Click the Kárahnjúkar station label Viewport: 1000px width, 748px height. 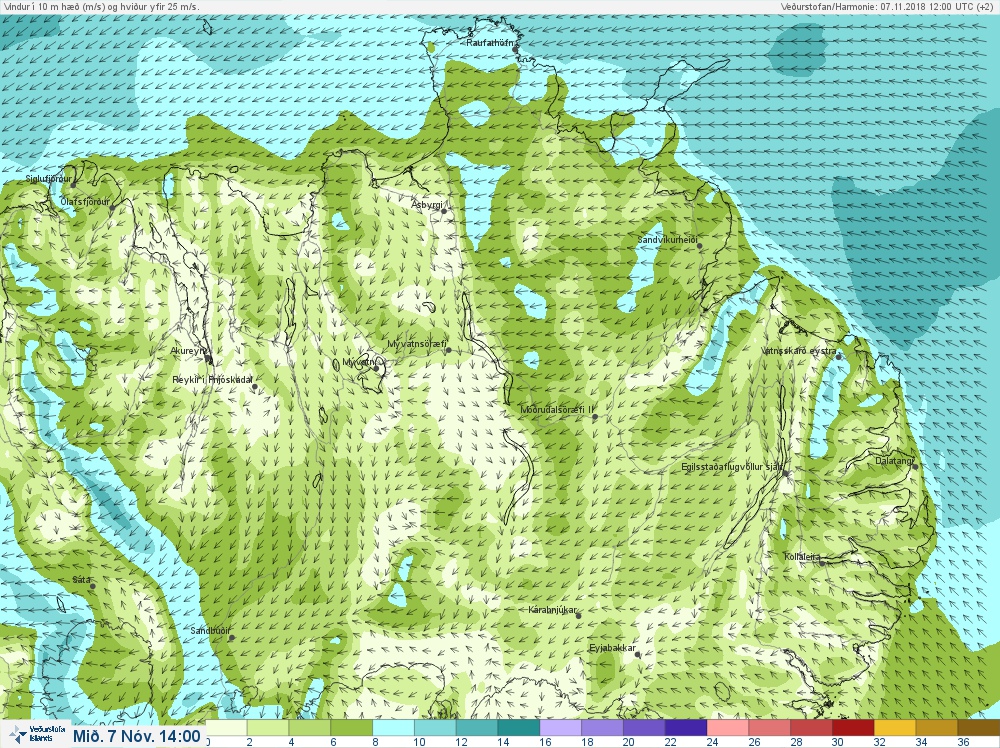[x=552, y=610]
